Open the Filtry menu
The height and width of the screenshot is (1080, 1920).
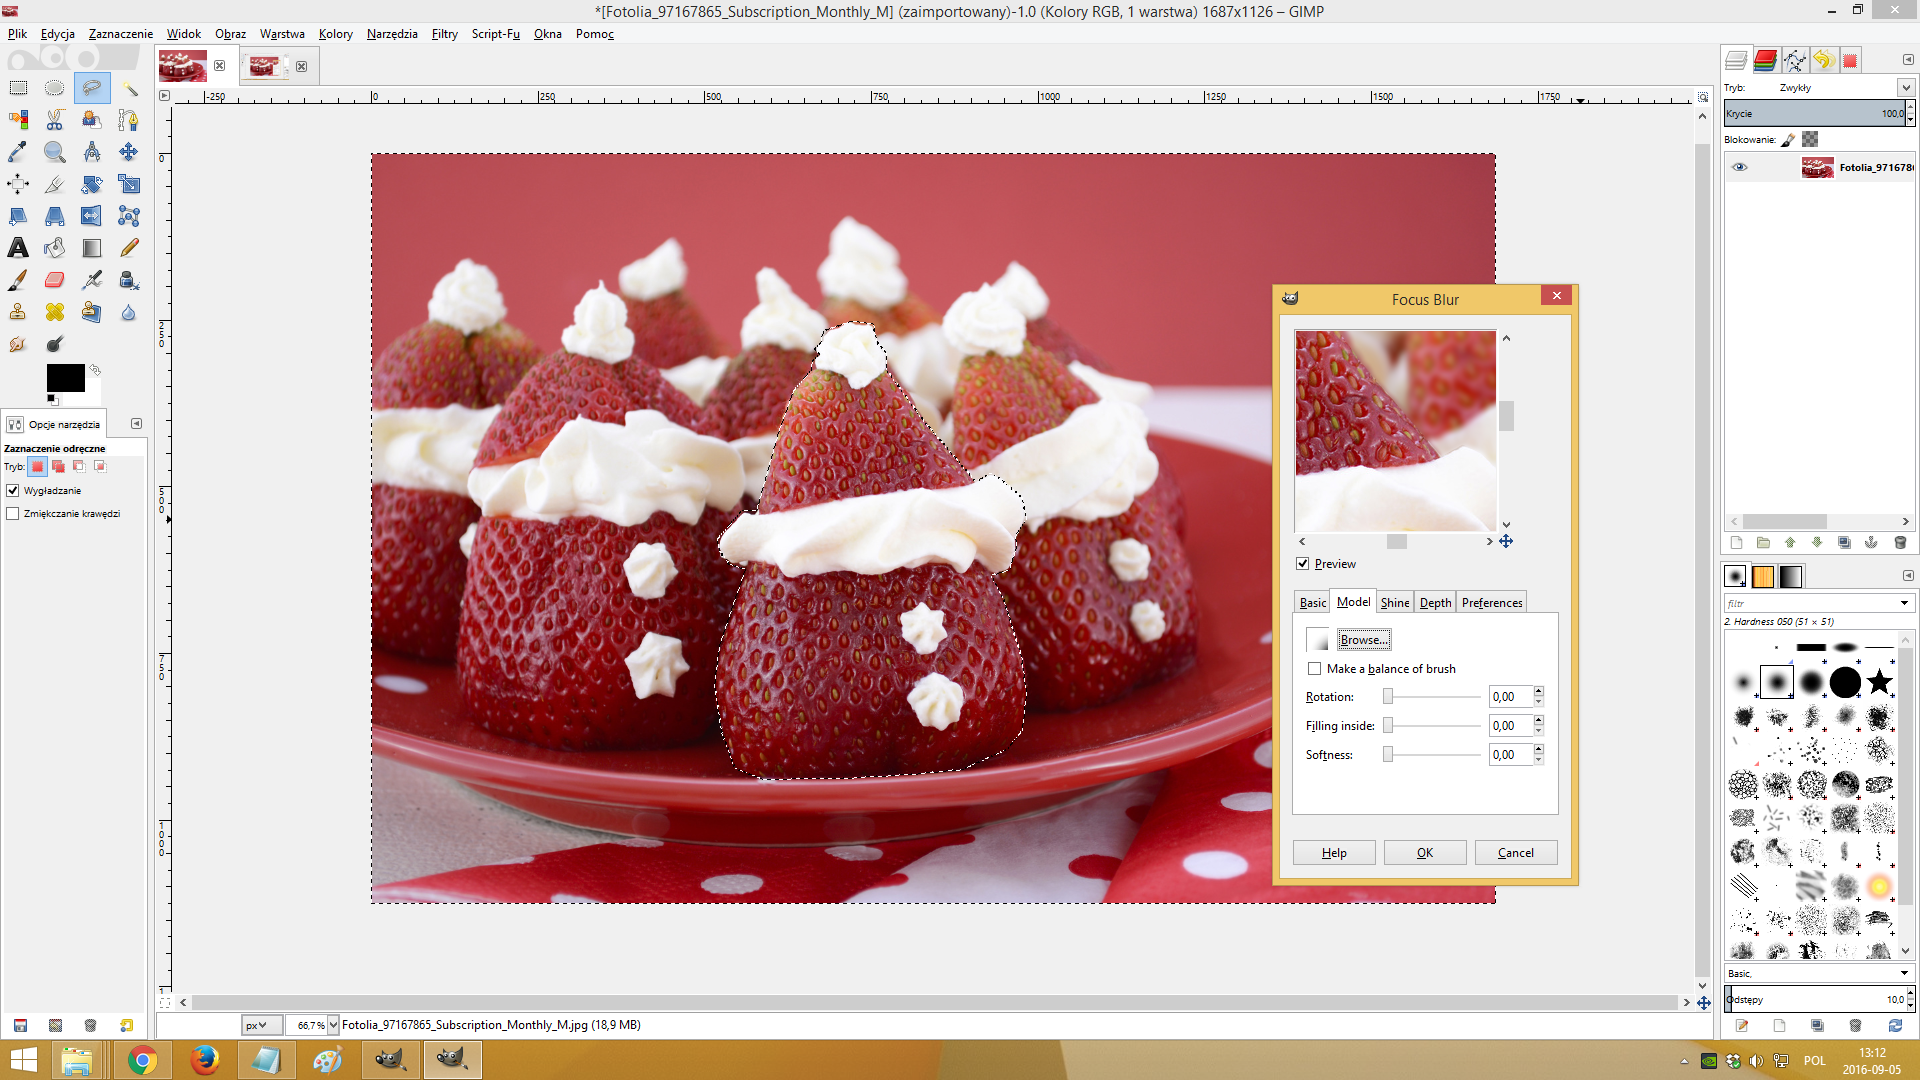click(x=444, y=34)
